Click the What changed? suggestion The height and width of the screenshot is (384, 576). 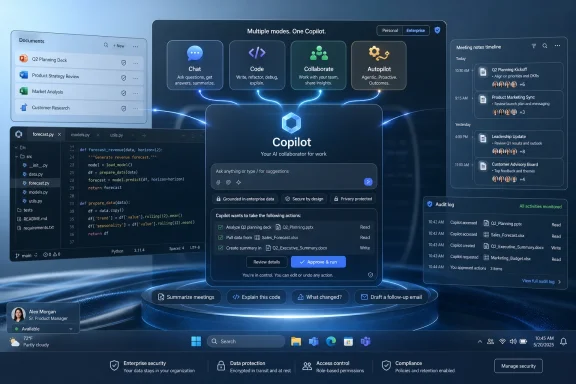pyautogui.click(x=320, y=297)
